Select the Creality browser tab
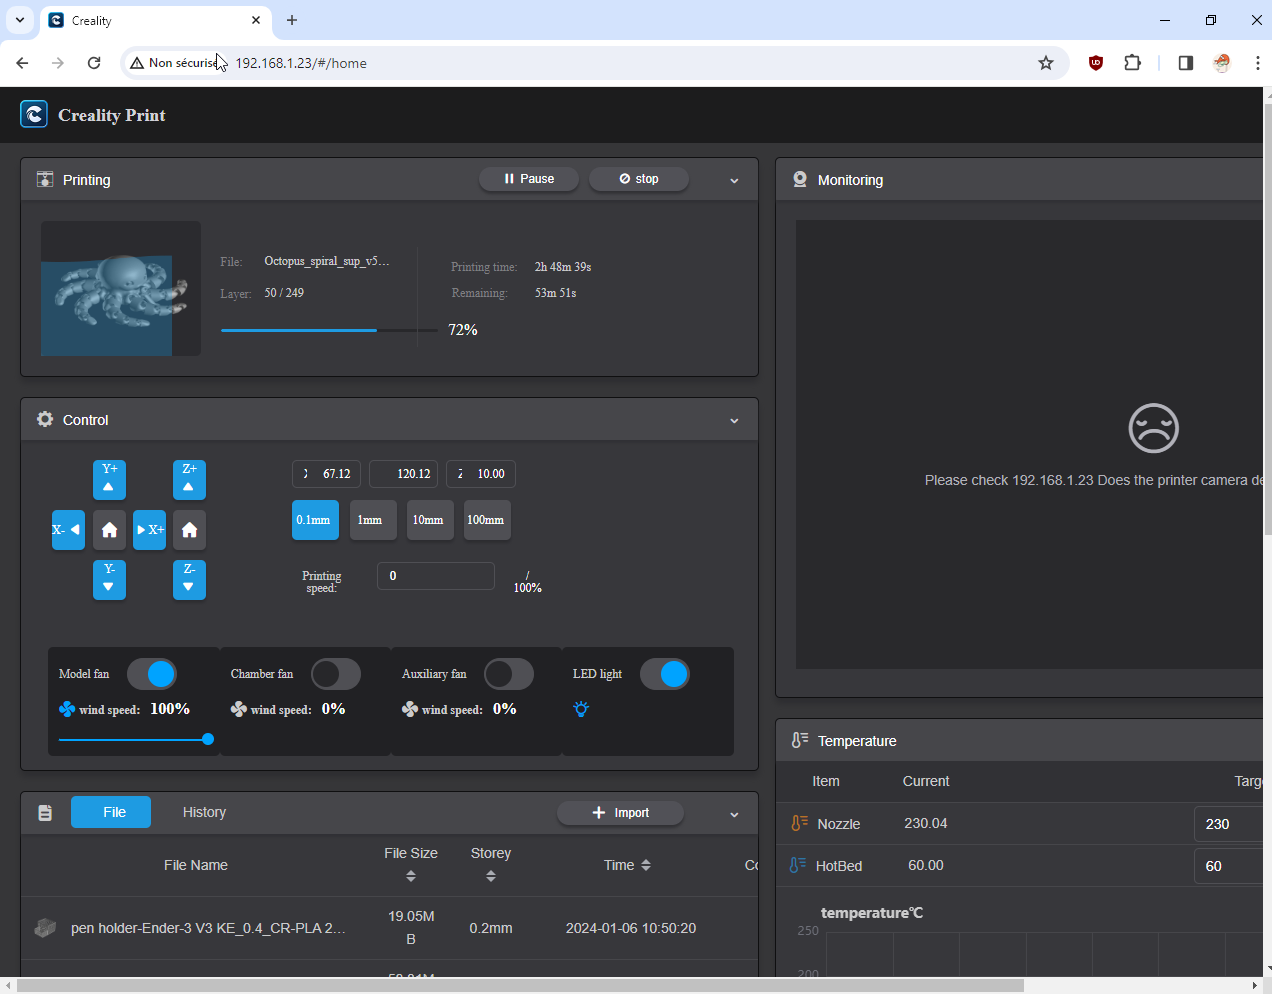The image size is (1272, 994). point(155,20)
